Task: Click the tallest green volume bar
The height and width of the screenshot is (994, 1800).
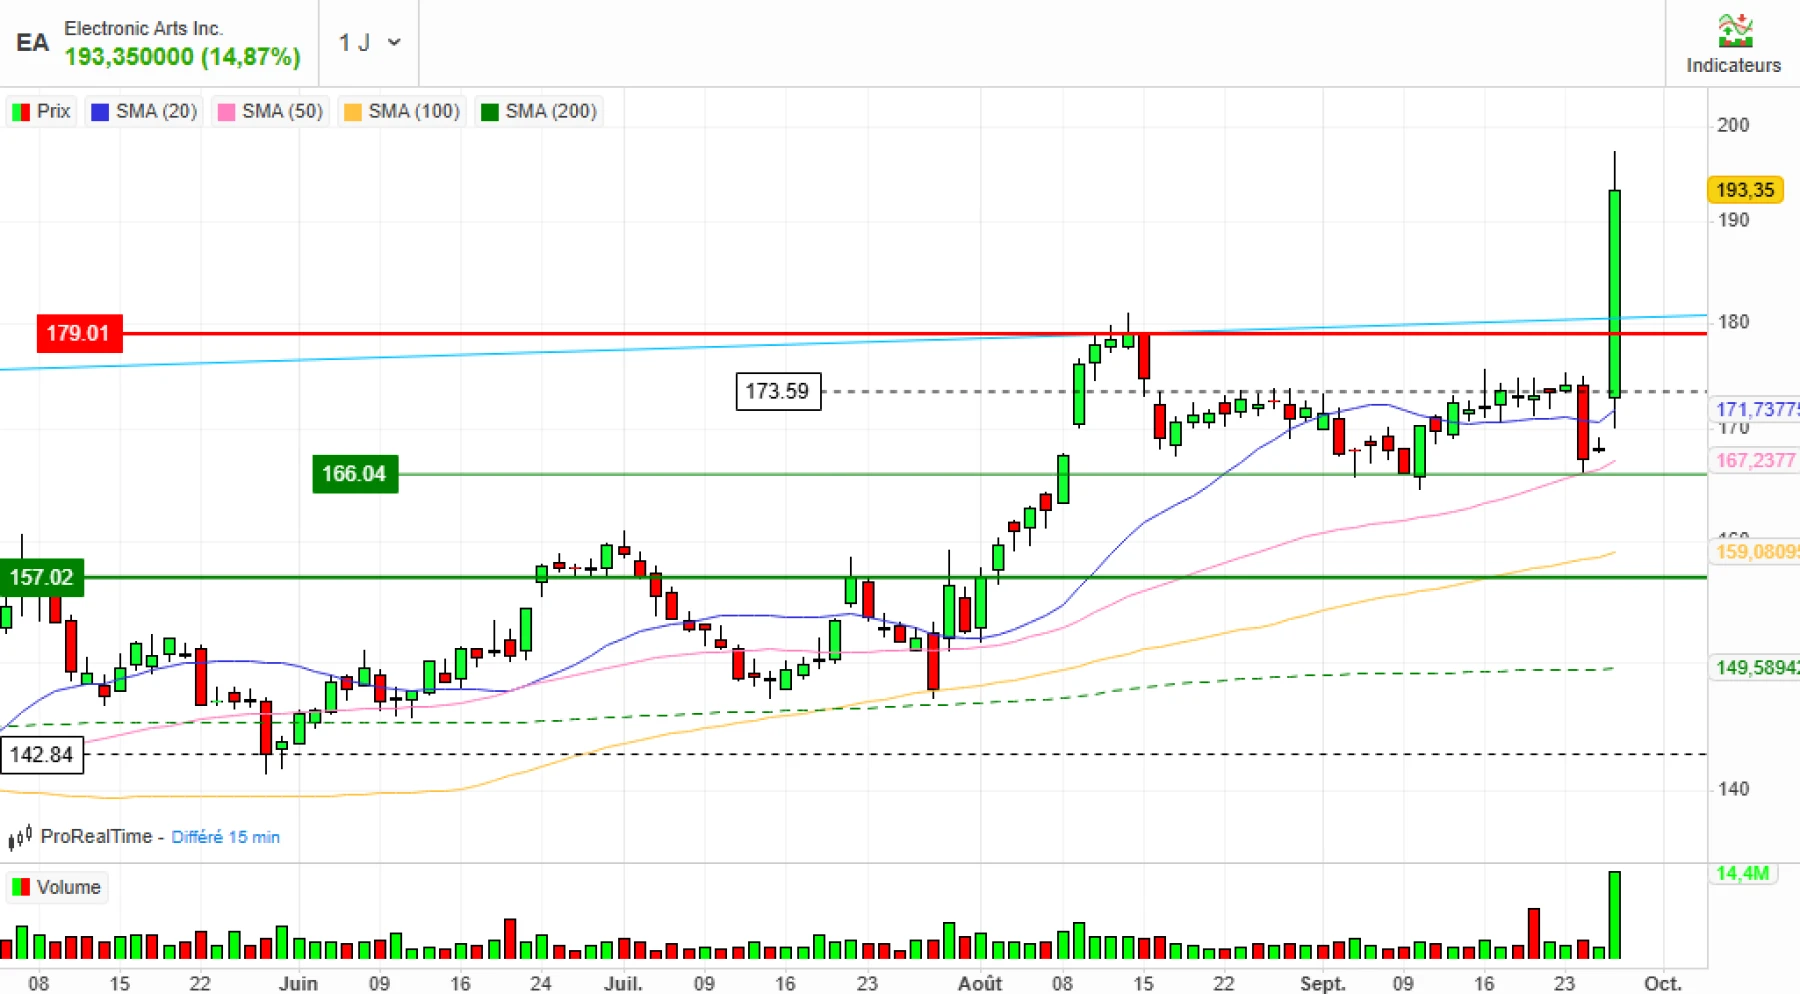Action: [x=1614, y=915]
